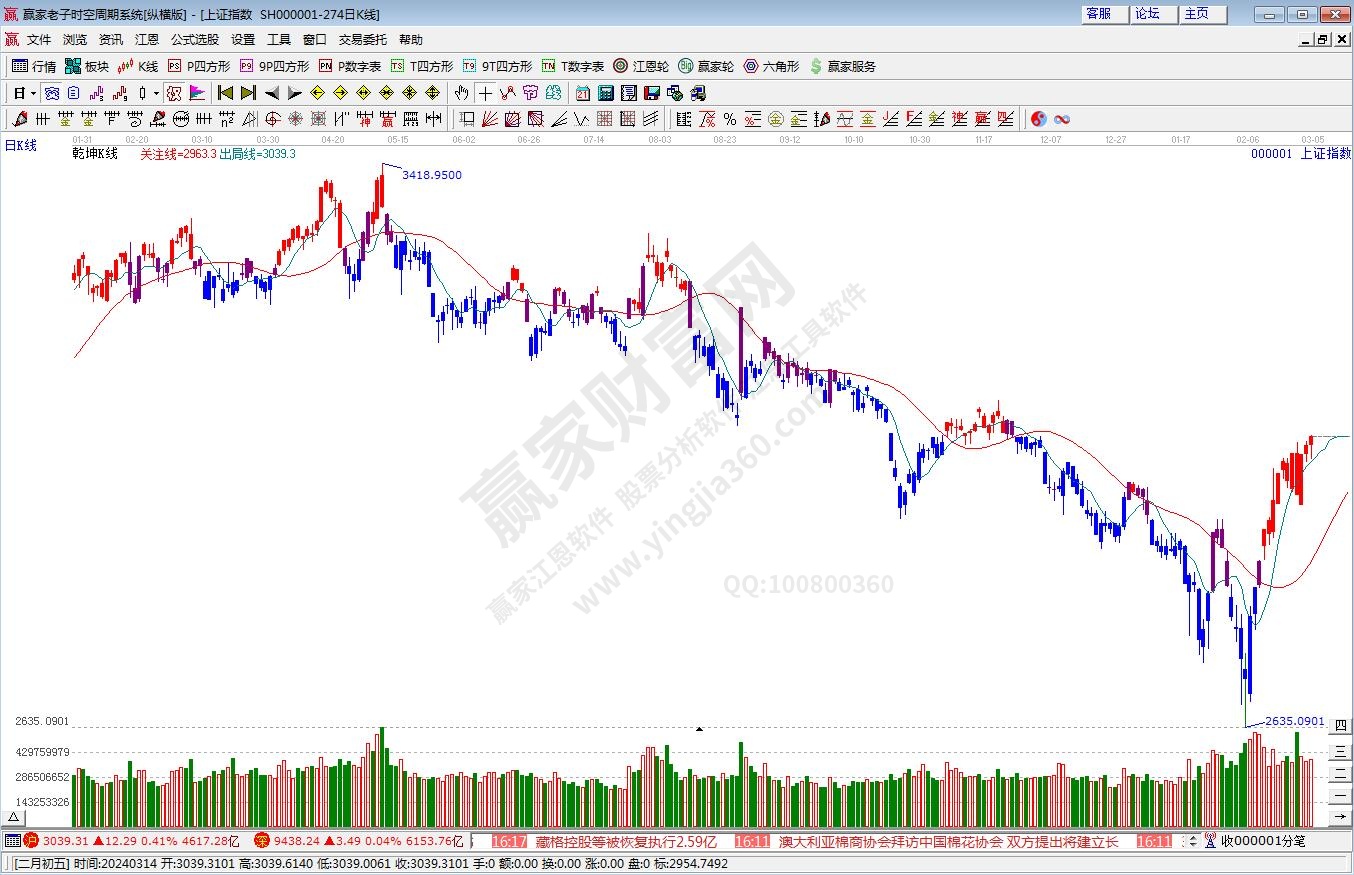Expand the indicator pane up-triangle button
The image size is (1354, 875).
click(x=12, y=817)
